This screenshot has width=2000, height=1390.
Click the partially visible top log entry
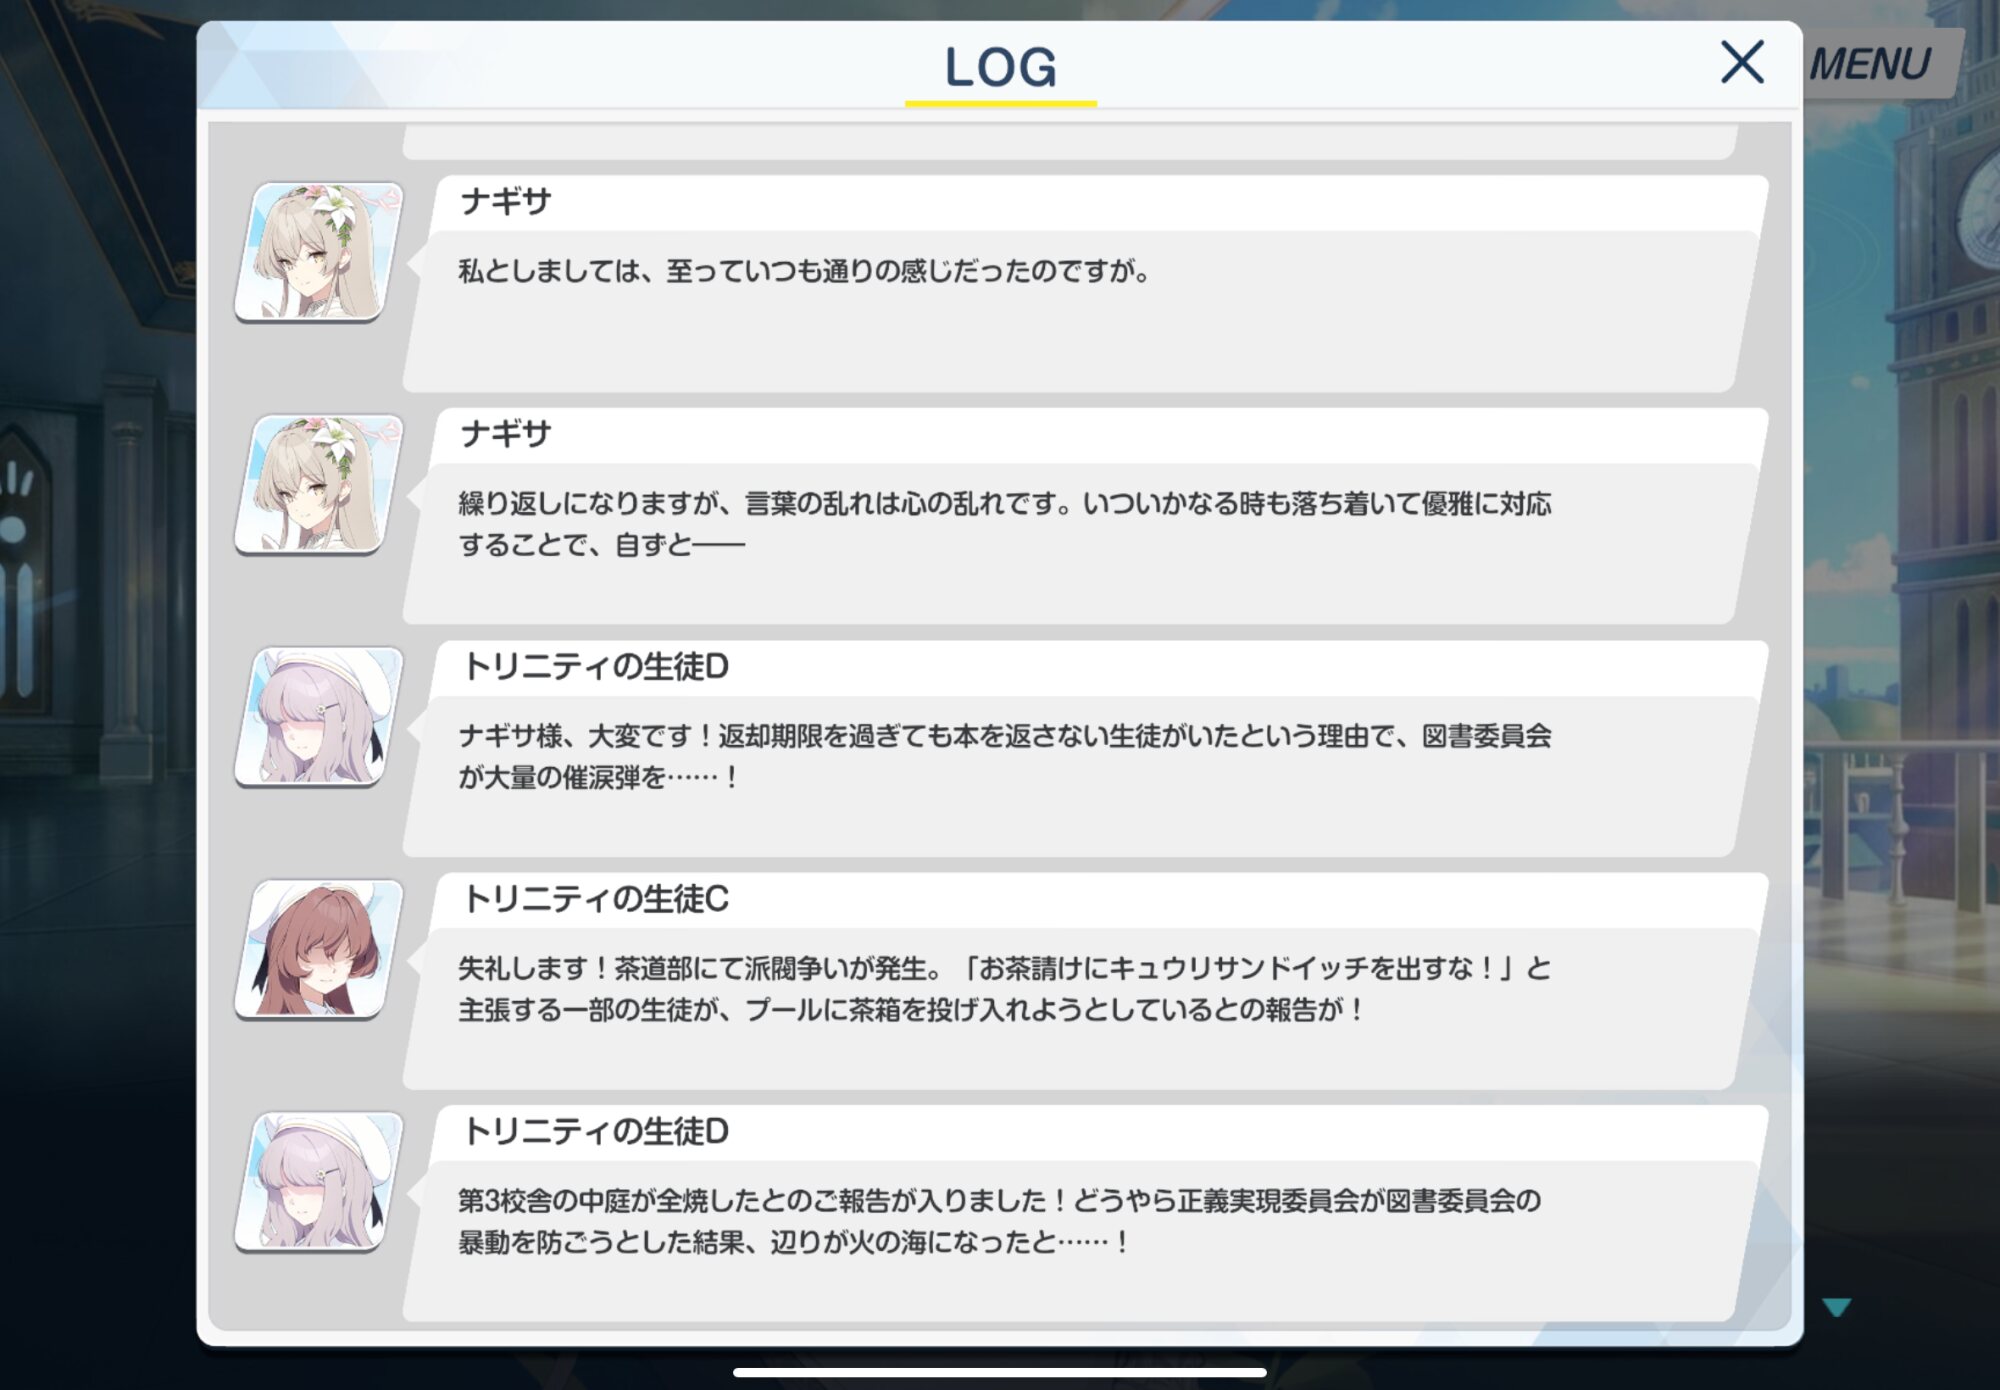[x=1070, y=142]
